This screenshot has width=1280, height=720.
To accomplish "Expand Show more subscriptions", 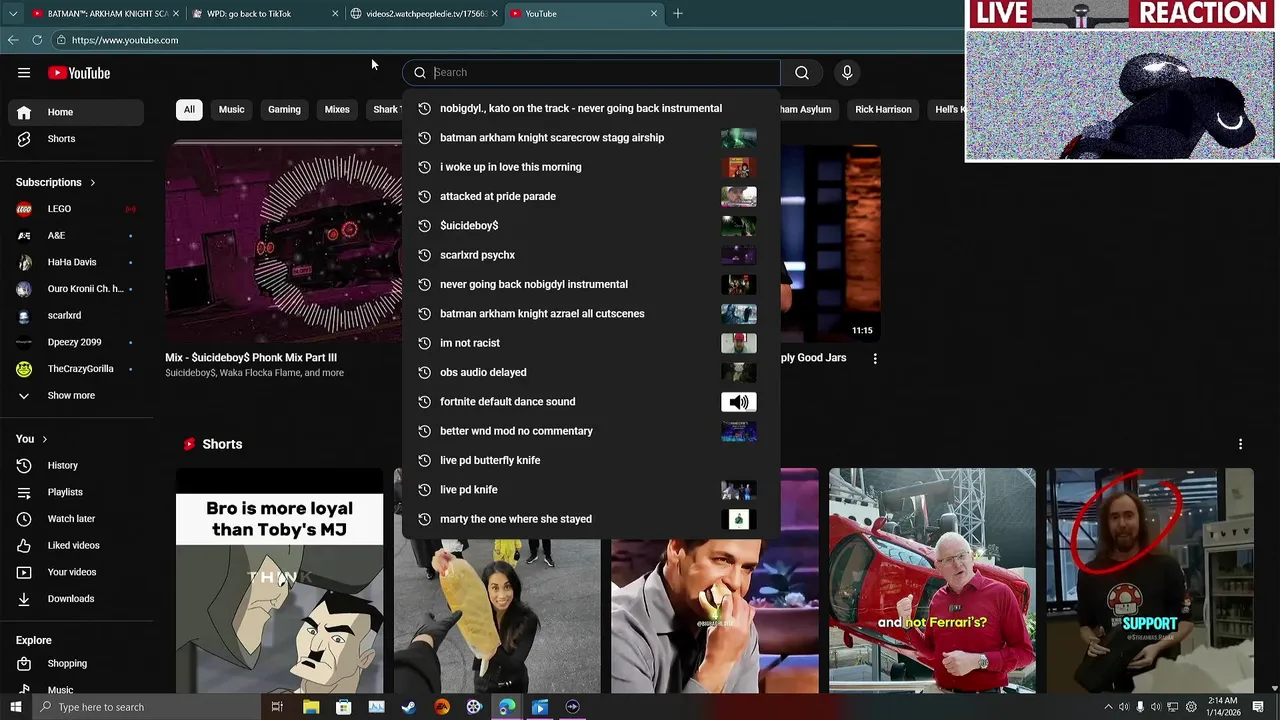I will 76,395.
